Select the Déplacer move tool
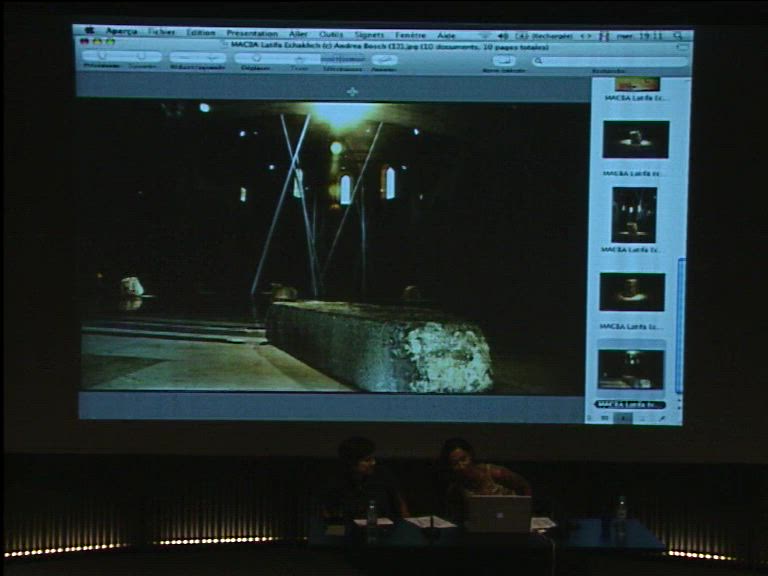Viewport: 768px width, 576px height. pyautogui.click(x=255, y=58)
